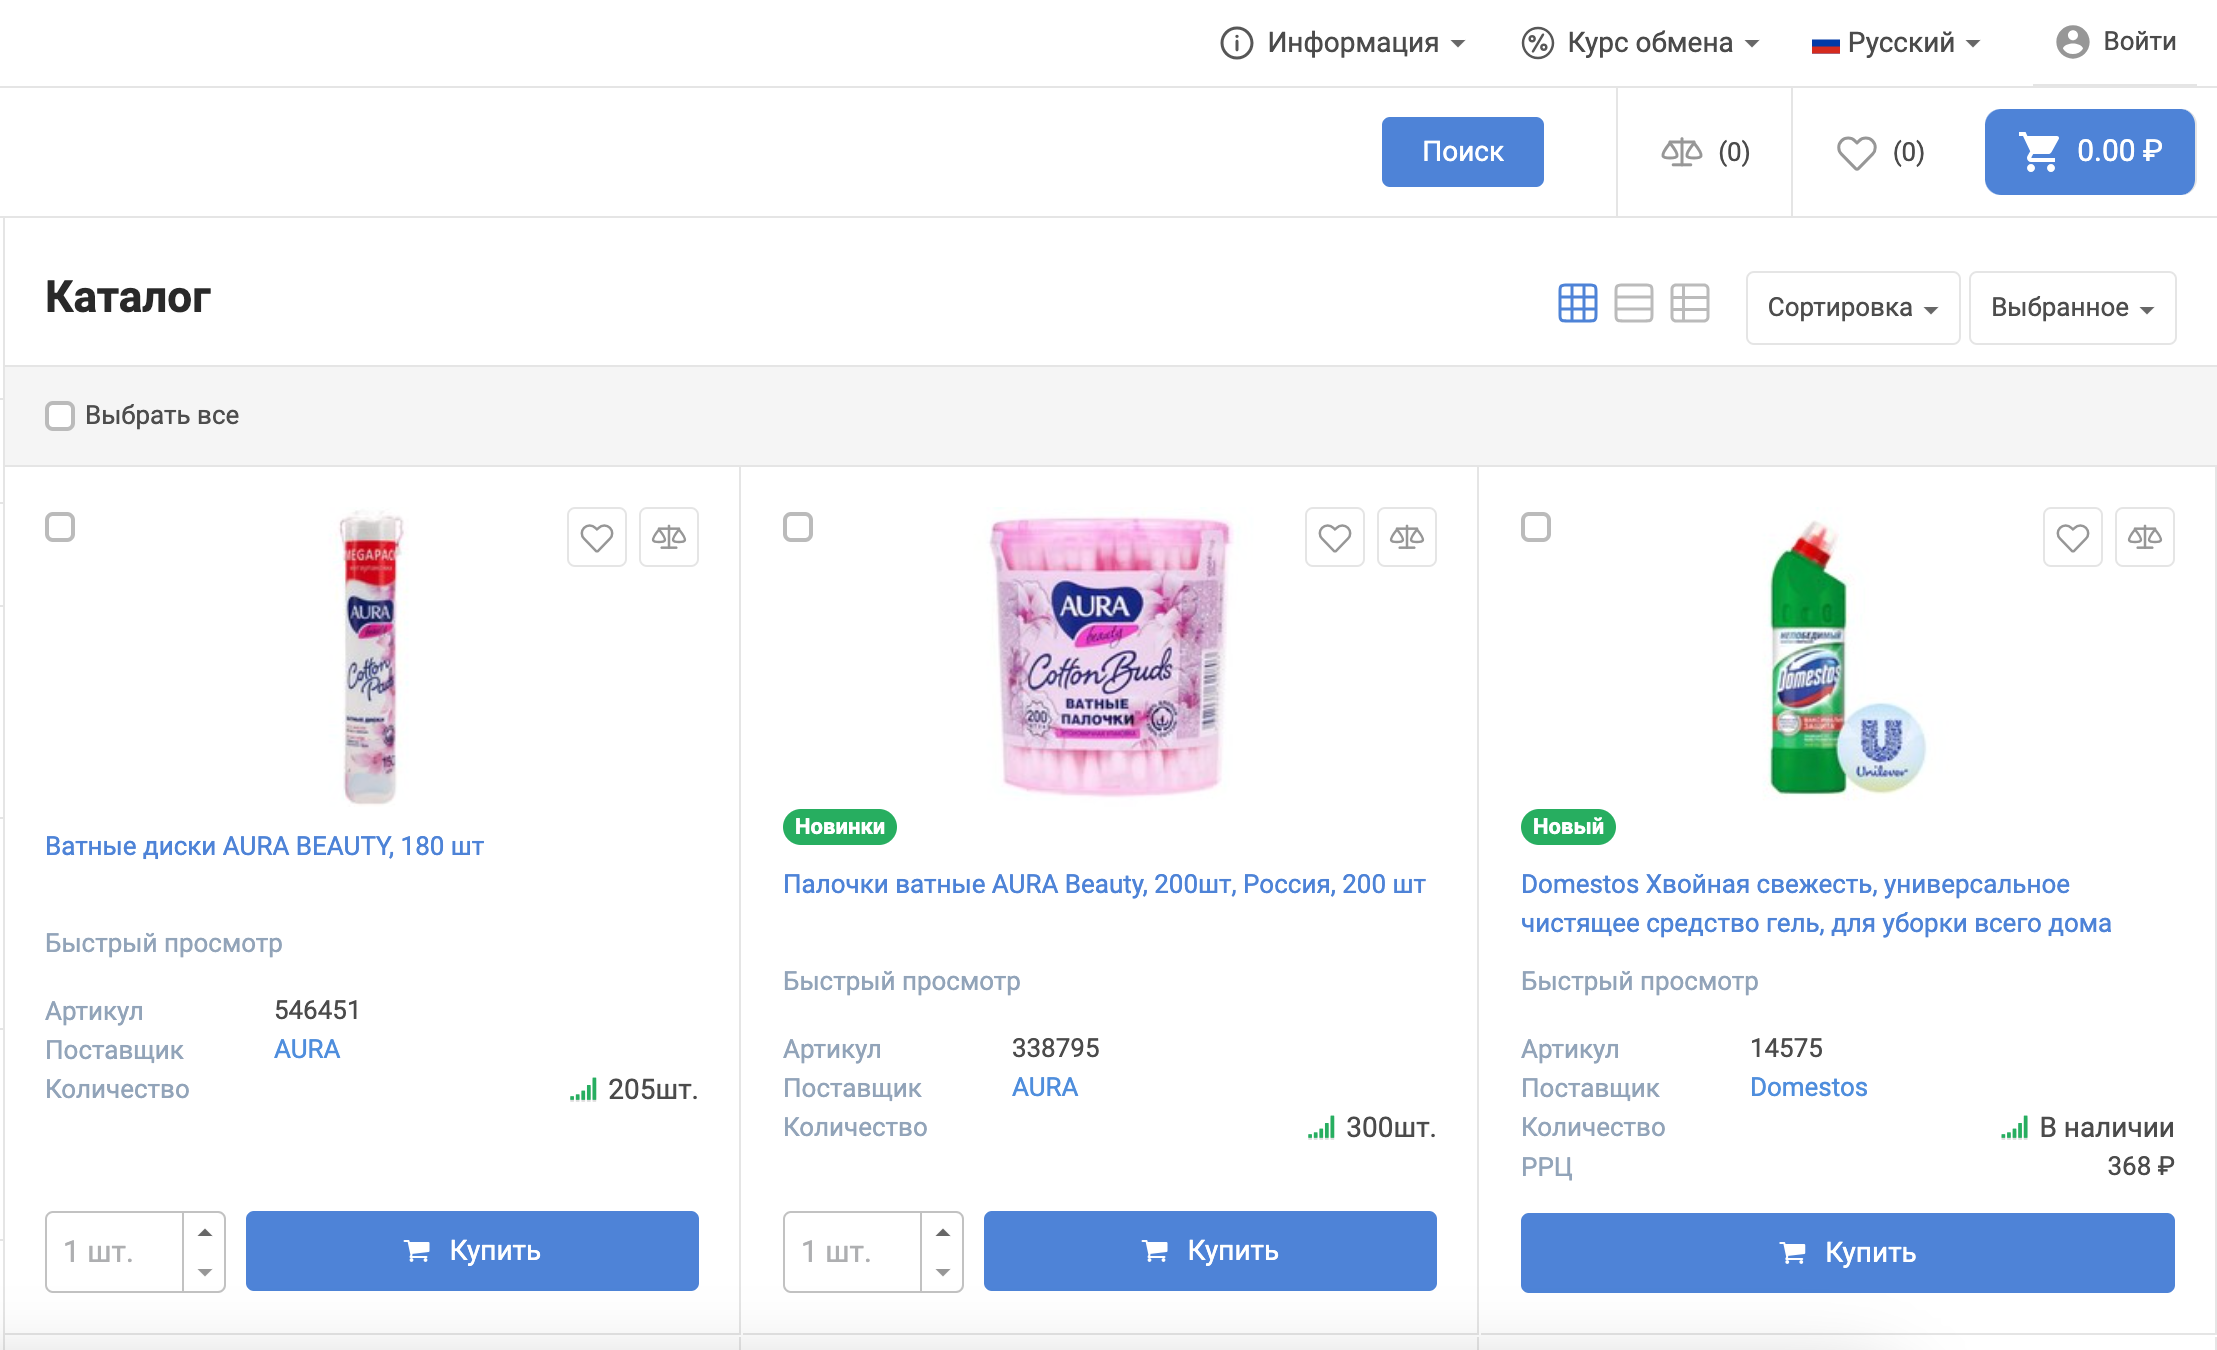Increase quantity for Ватные диски stepper

coord(205,1232)
